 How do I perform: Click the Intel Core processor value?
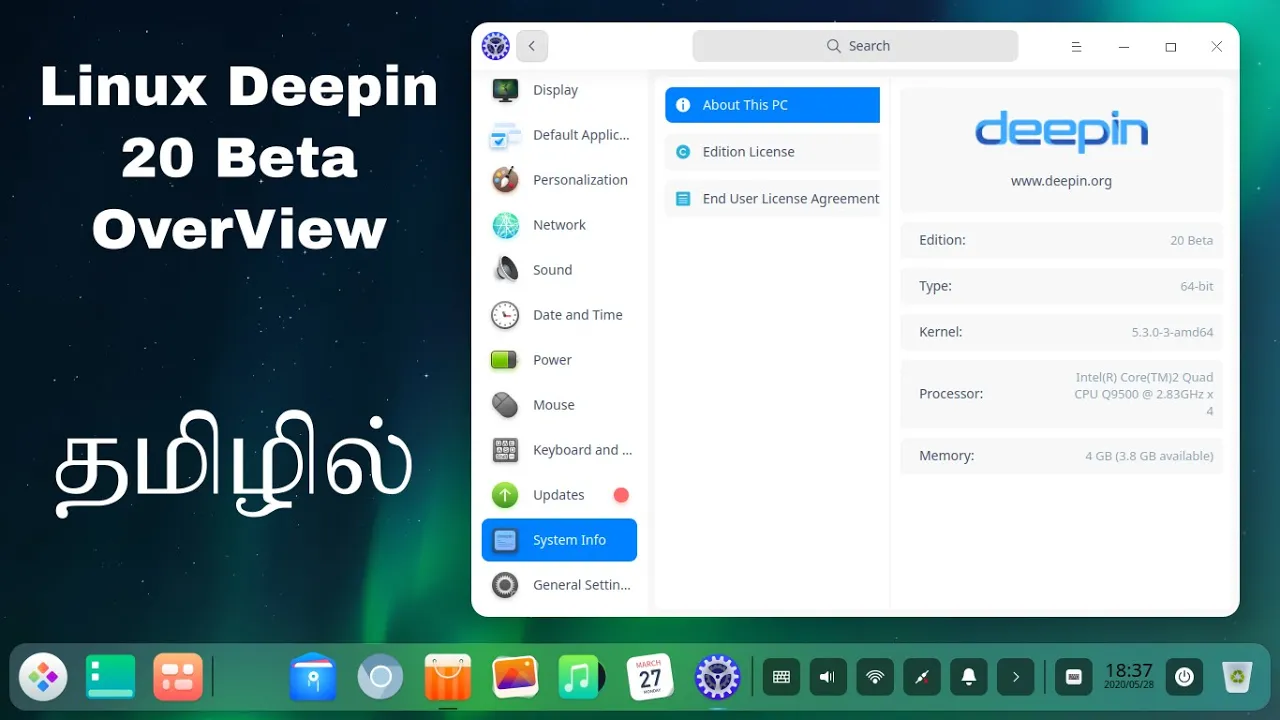point(1144,394)
